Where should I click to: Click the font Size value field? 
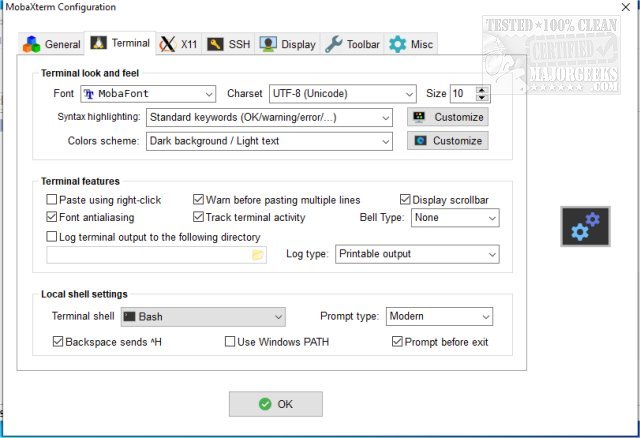(x=463, y=94)
